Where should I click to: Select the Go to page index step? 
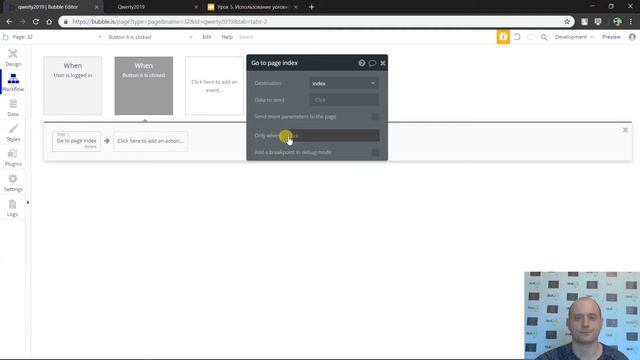coord(76,141)
